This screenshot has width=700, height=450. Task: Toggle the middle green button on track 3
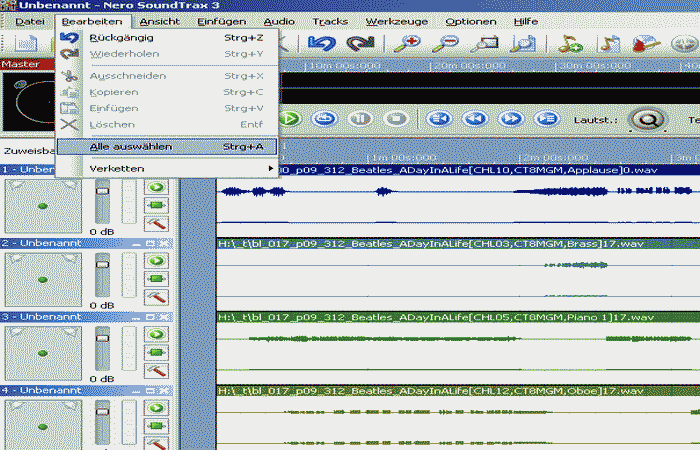click(157, 352)
